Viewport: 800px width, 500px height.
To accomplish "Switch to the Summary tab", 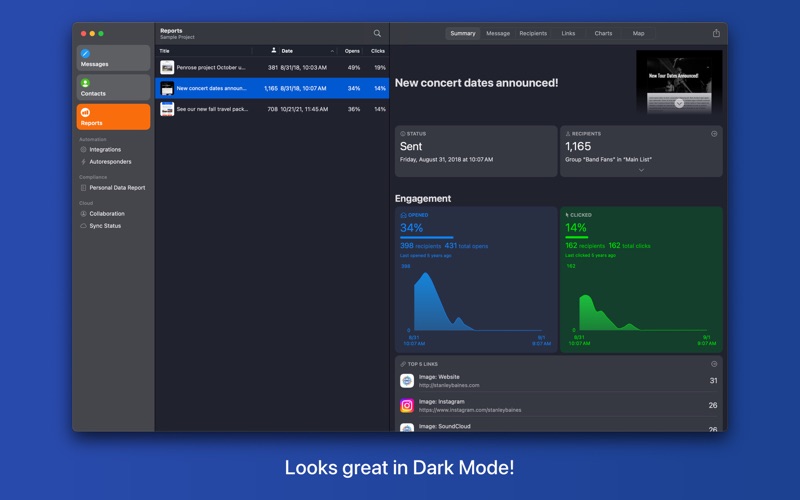I will [x=463, y=33].
